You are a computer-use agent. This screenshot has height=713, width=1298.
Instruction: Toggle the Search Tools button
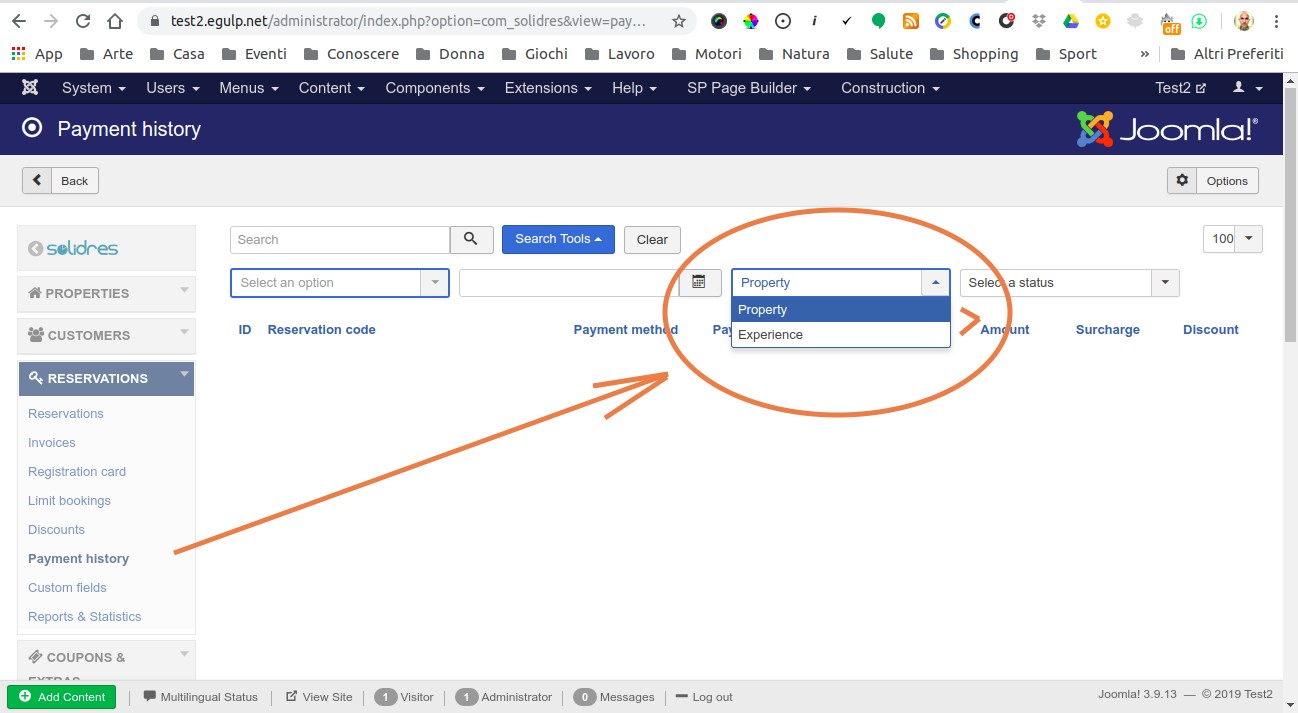(558, 239)
